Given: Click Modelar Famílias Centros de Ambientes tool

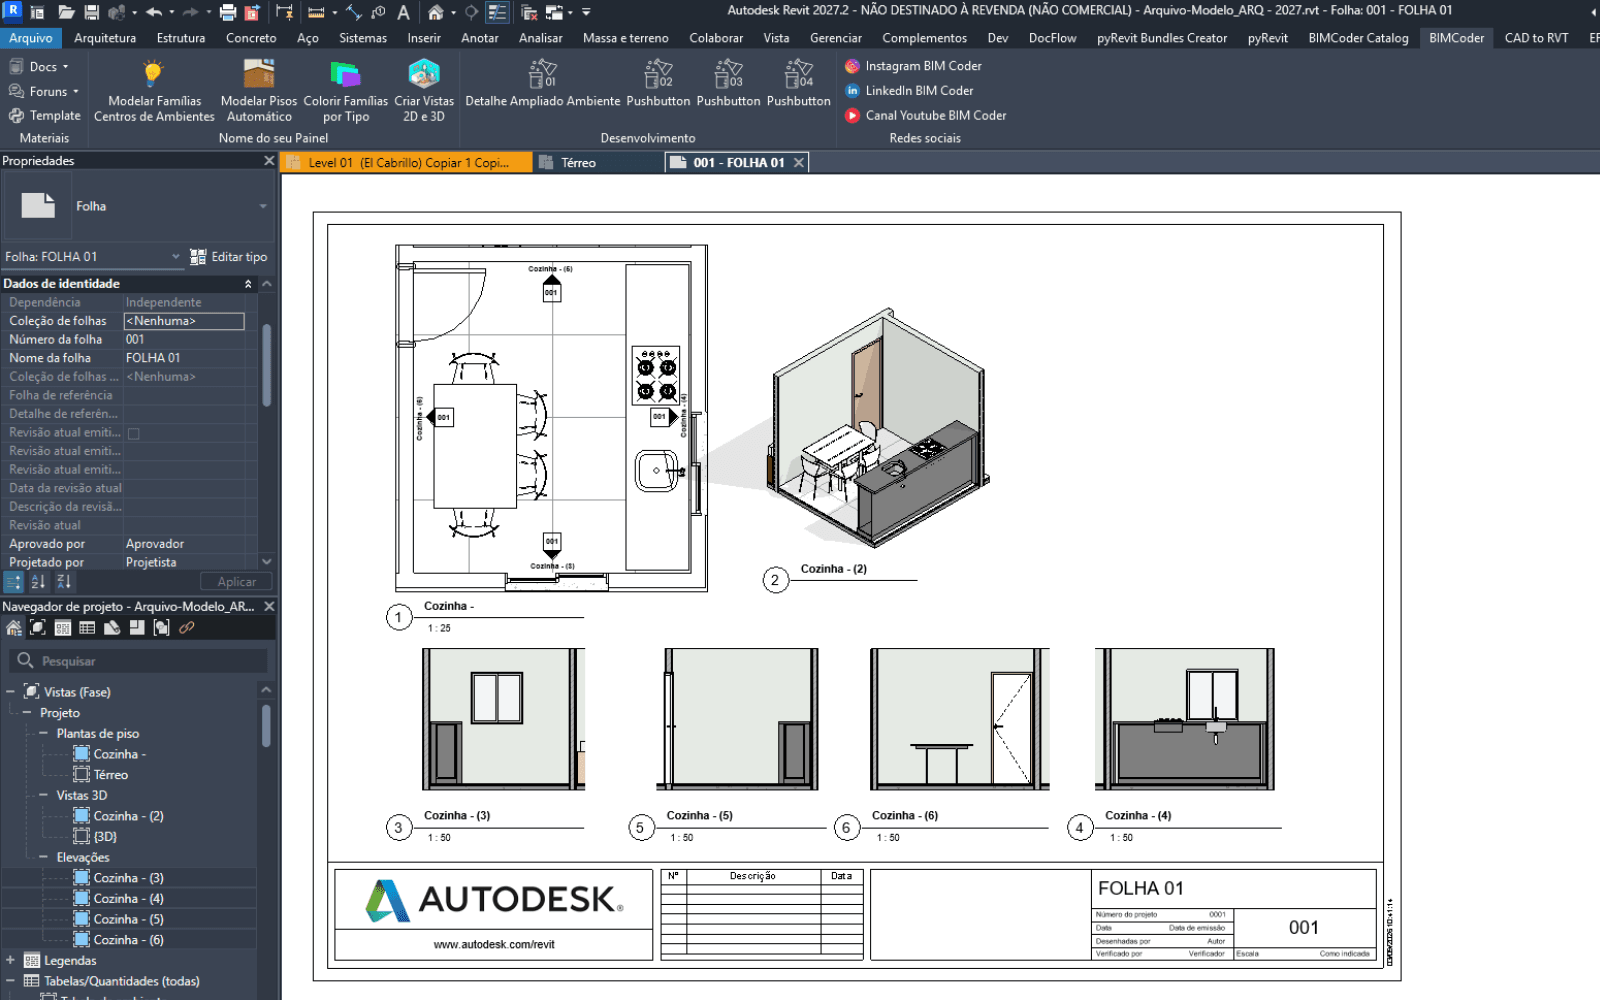Looking at the screenshot, I should click(x=154, y=90).
